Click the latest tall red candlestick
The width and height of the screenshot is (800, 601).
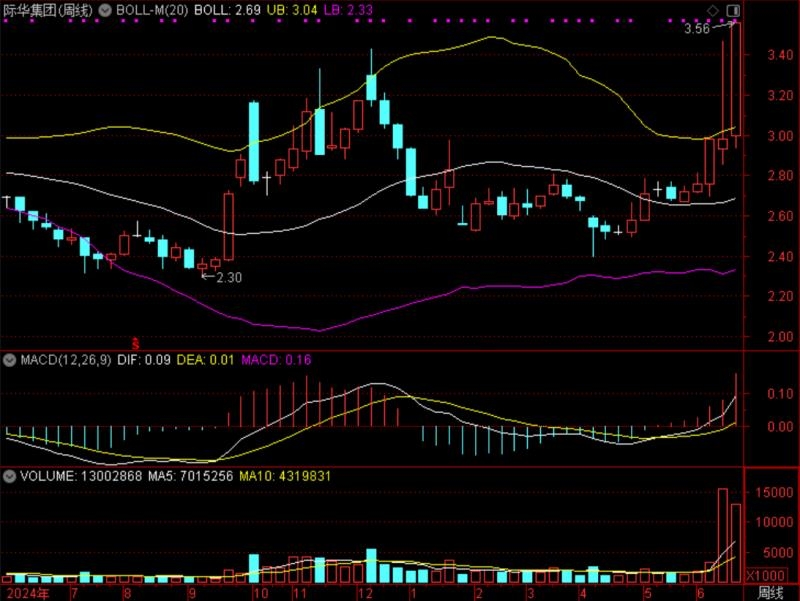[736, 79]
